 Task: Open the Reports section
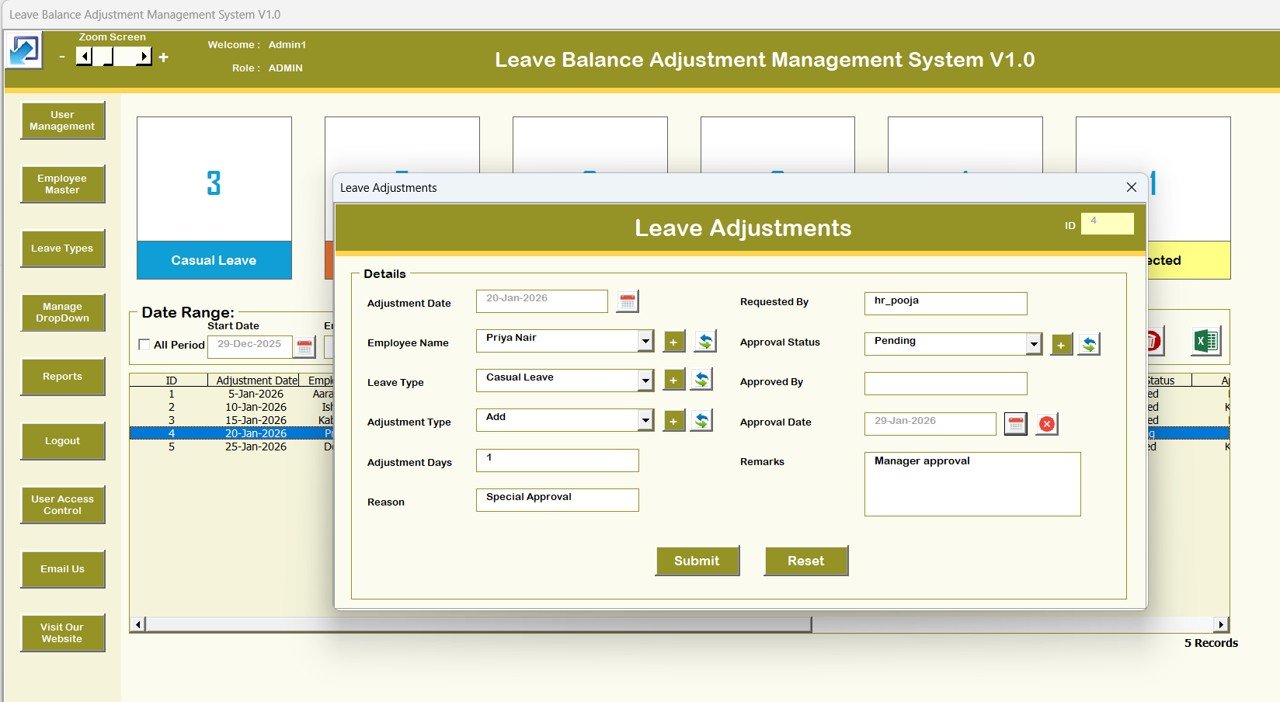[62, 376]
